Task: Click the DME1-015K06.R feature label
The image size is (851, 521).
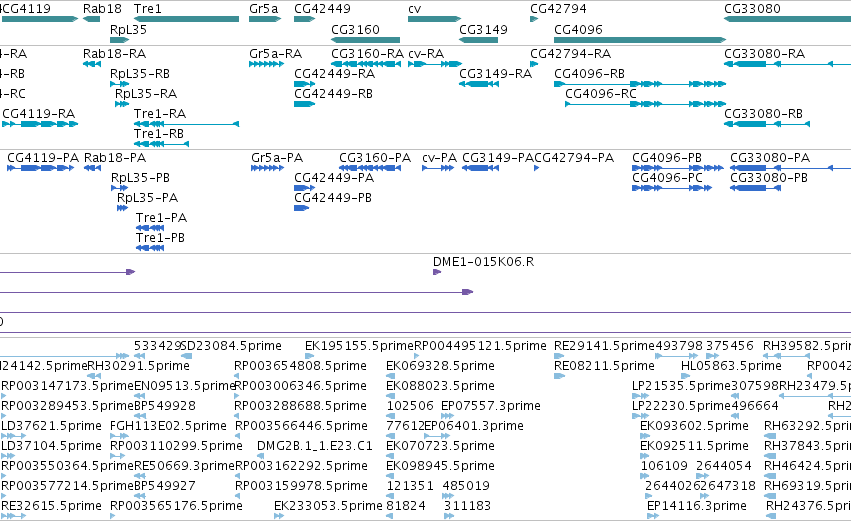Action: point(484,262)
